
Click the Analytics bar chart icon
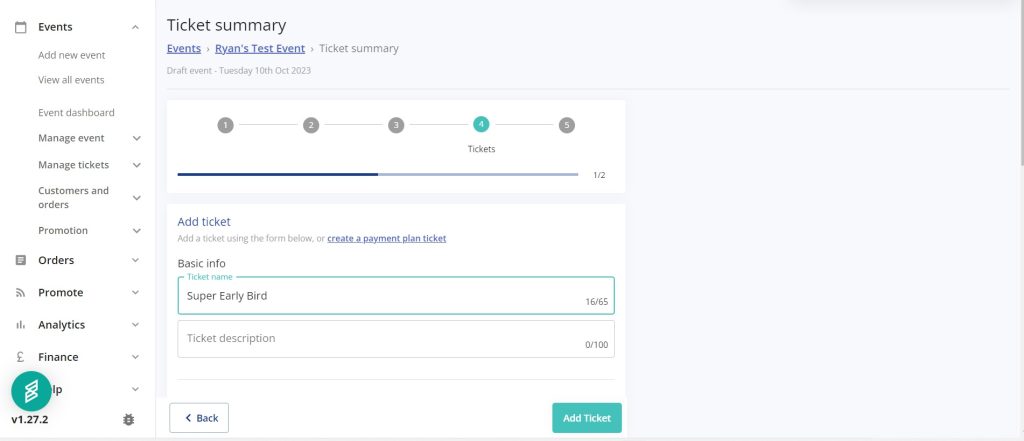point(20,325)
